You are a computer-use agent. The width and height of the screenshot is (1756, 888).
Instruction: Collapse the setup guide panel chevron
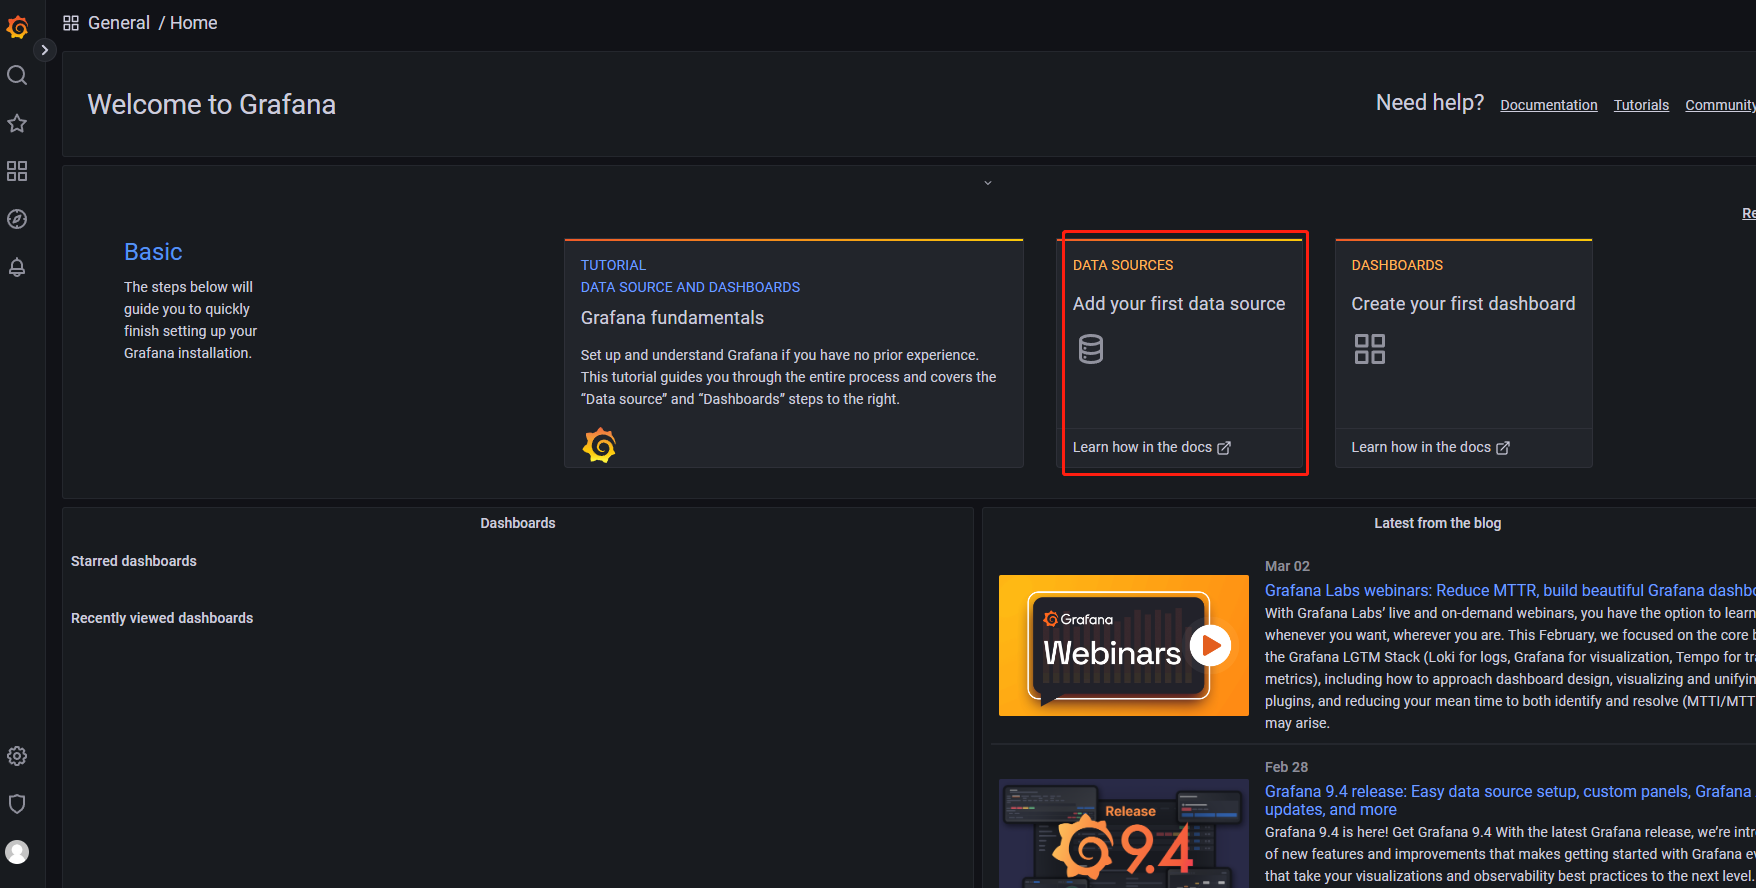(987, 183)
